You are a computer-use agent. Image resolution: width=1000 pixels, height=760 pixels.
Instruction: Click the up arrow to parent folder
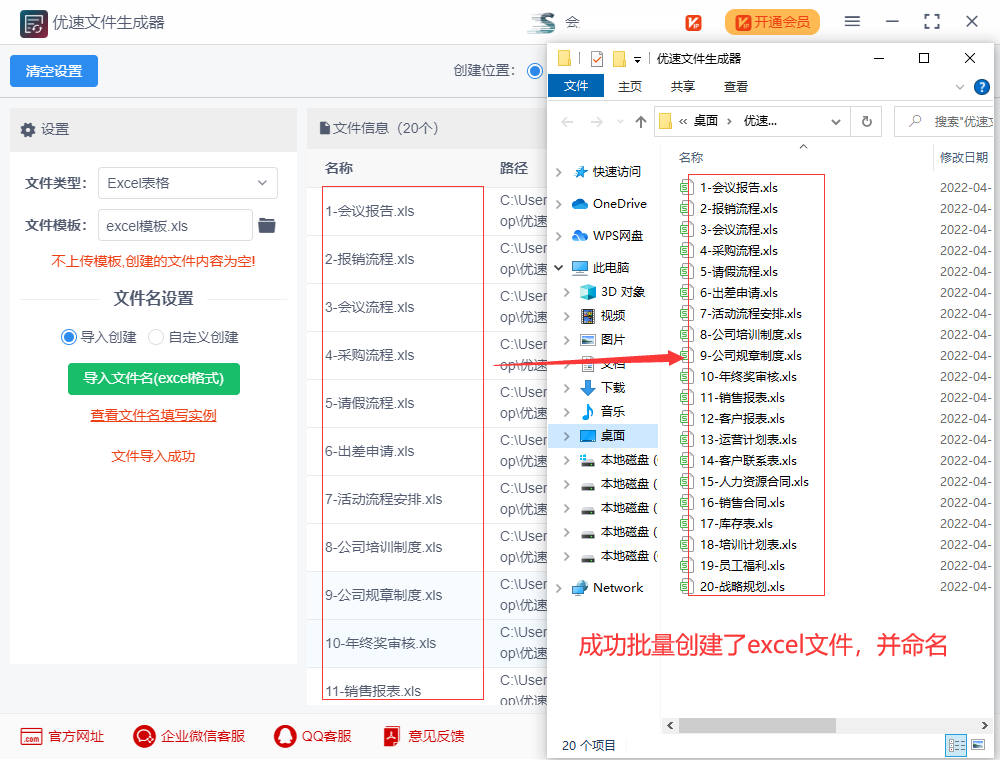point(638,120)
